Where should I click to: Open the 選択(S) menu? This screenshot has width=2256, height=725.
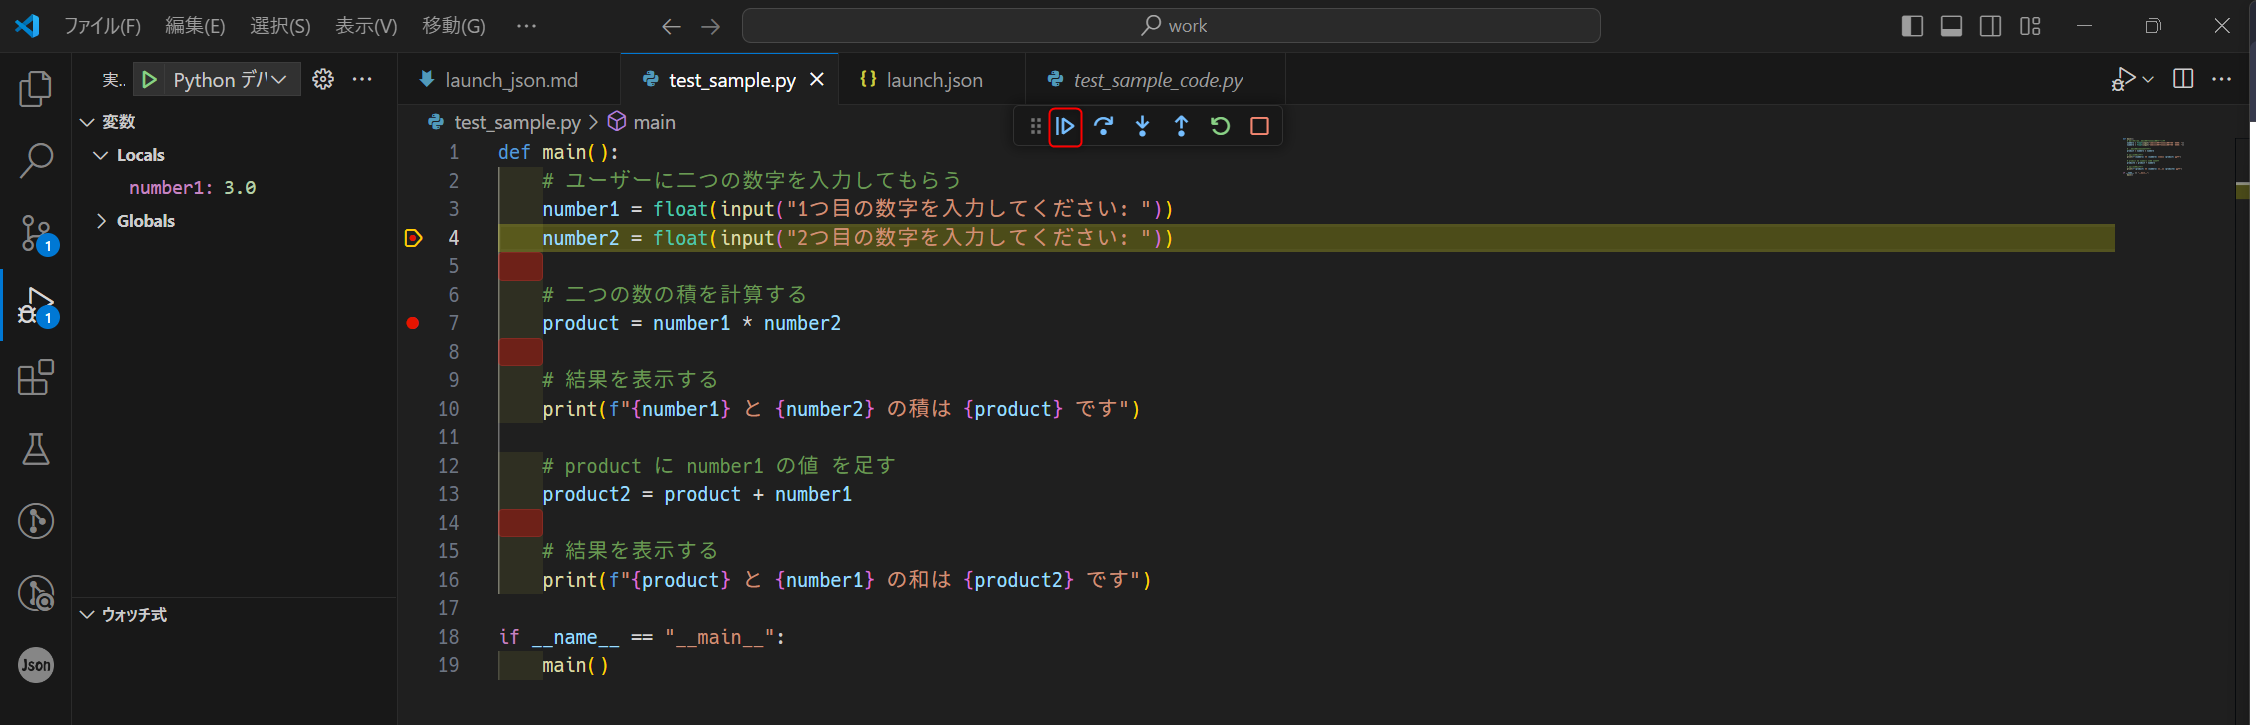click(x=280, y=26)
